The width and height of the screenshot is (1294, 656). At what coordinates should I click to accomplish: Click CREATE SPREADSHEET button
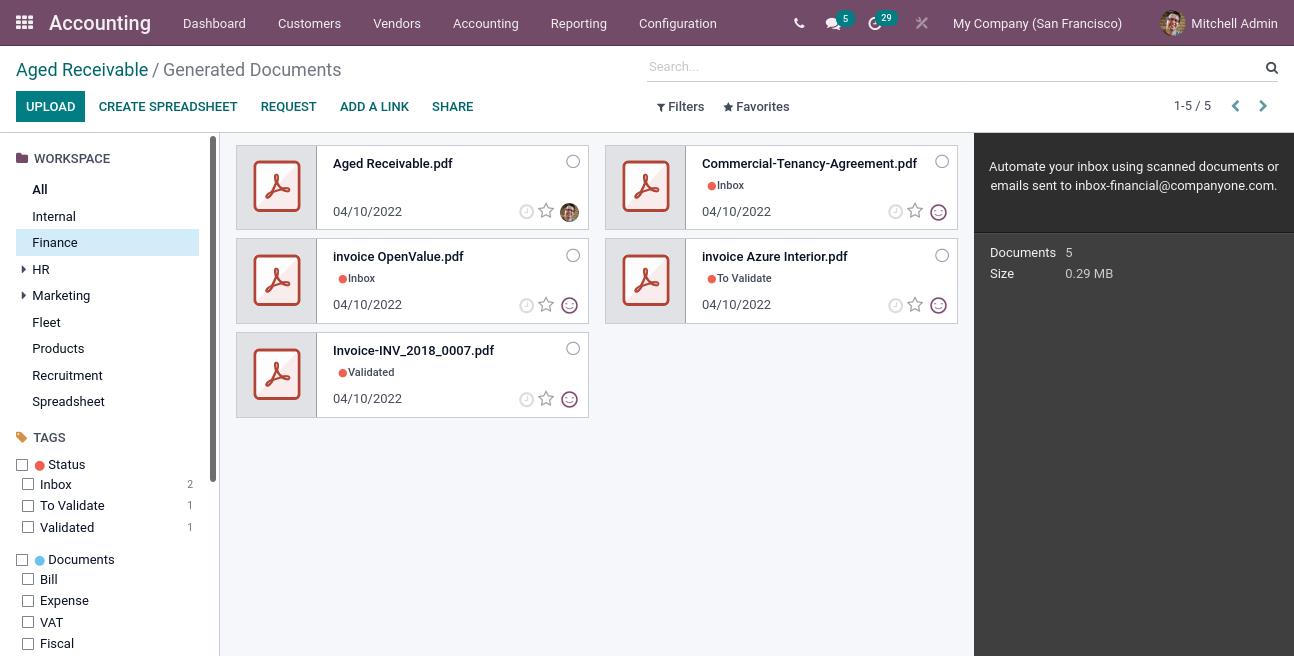[168, 106]
